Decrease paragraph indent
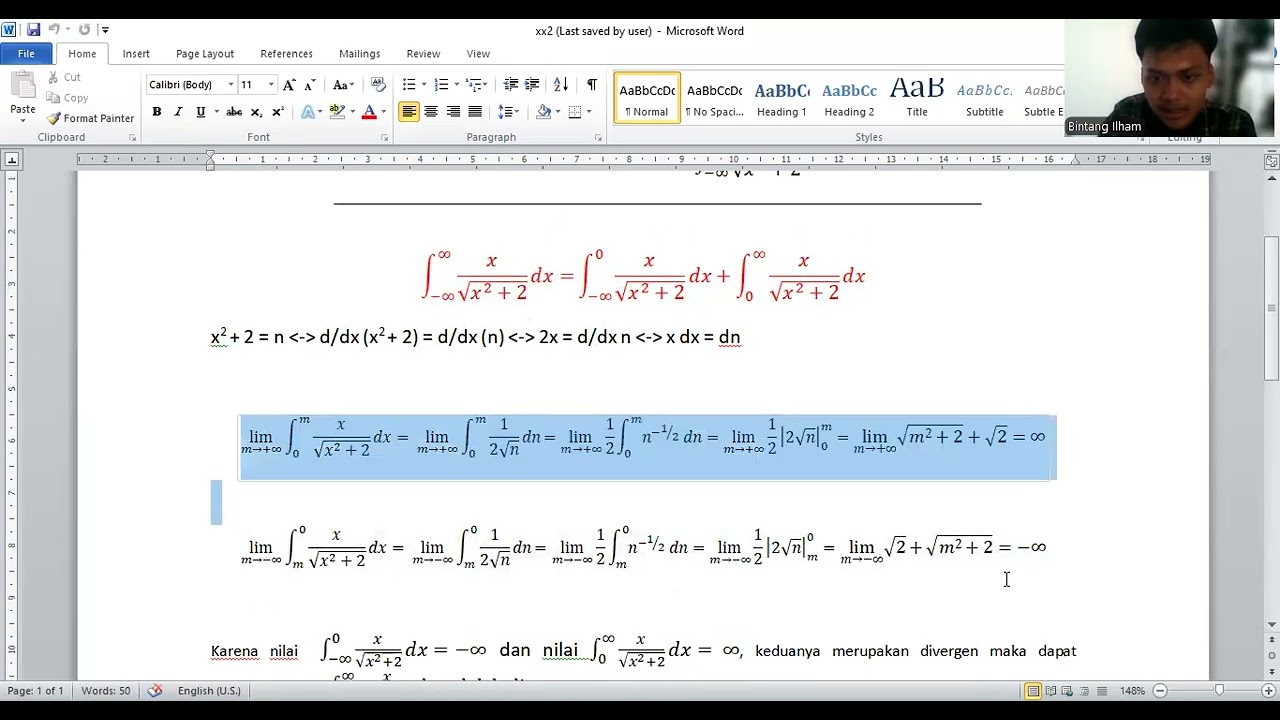The height and width of the screenshot is (720, 1280). click(x=511, y=85)
